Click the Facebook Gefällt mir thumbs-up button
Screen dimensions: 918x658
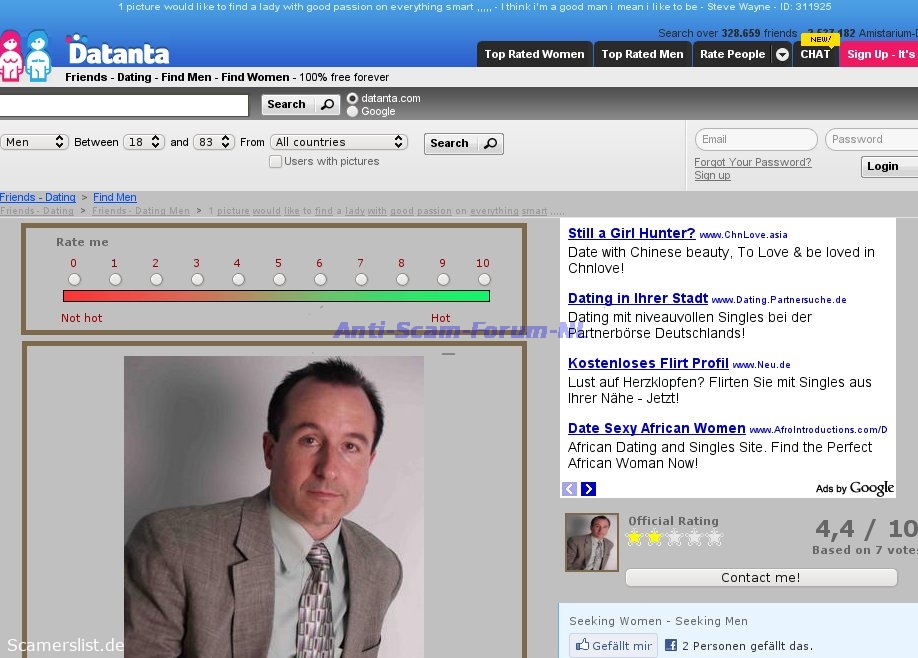pyautogui.click(x=613, y=646)
